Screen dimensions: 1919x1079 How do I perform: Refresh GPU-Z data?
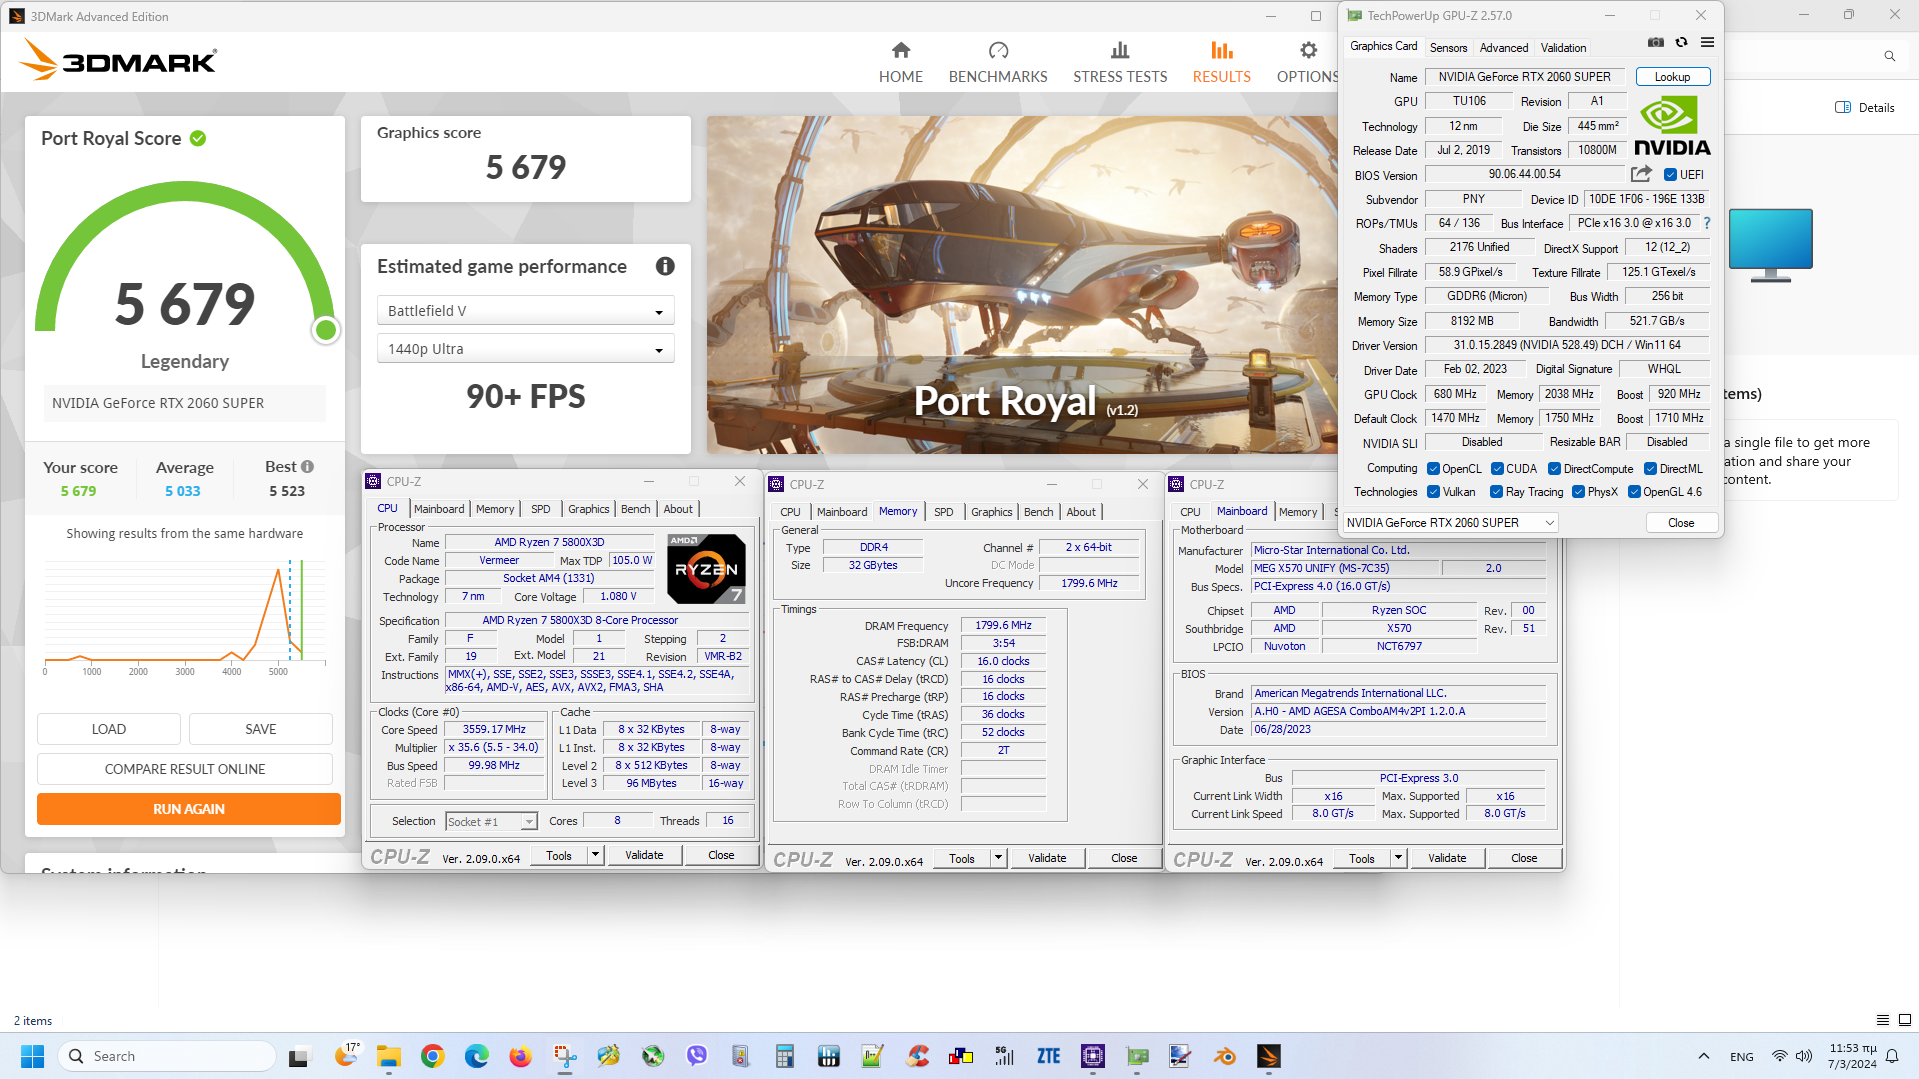coord(1681,42)
